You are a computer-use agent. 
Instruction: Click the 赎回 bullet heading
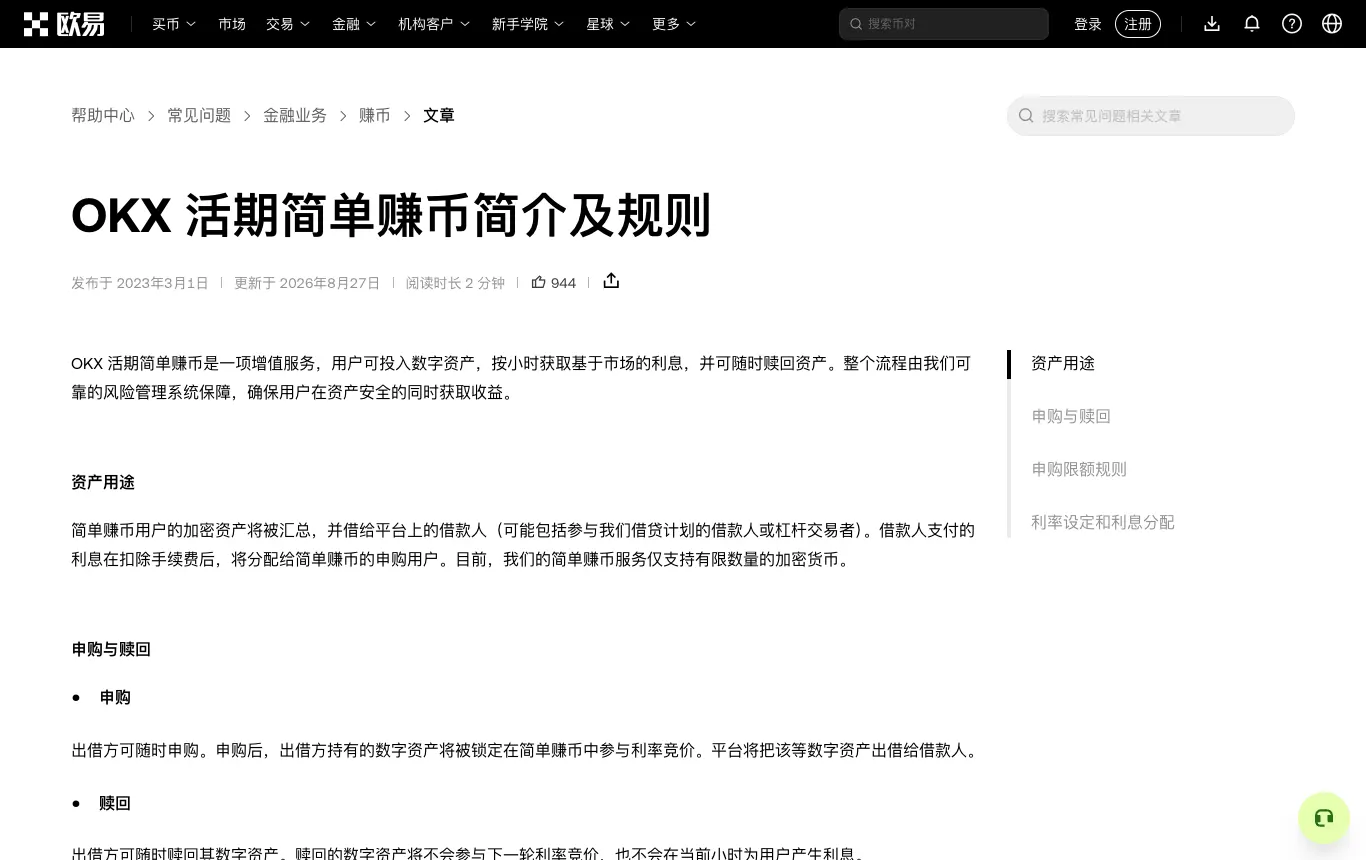pos(115,803)
